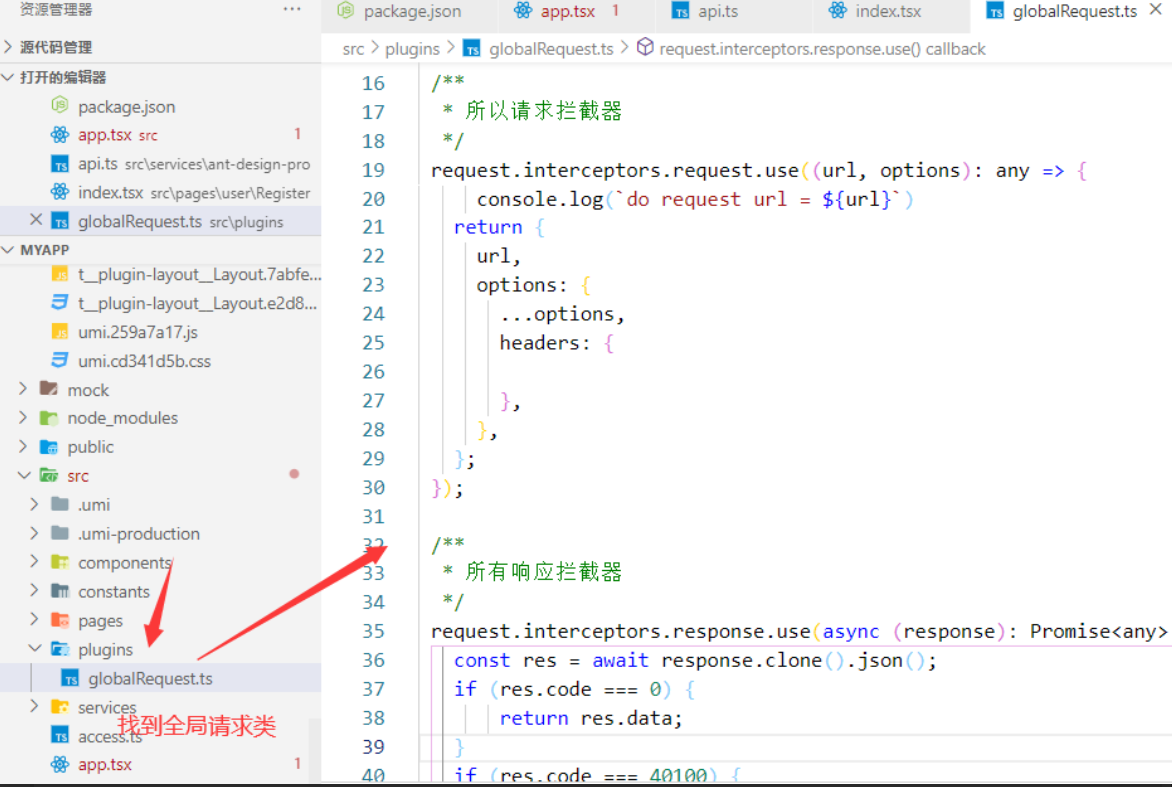Click the node_modules folder icon
The image size is (1172, 787).
[48, 418]
